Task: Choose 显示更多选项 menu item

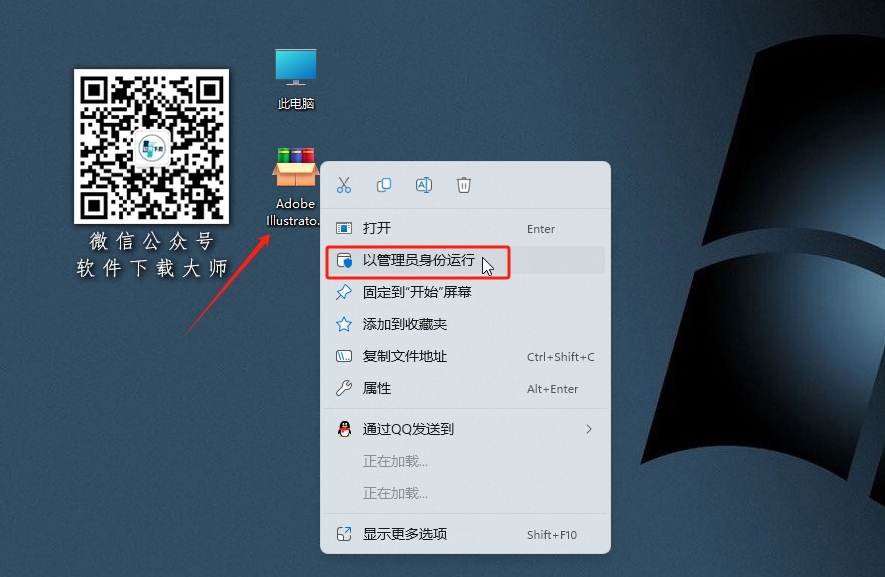Action: (x=465, y=534)
